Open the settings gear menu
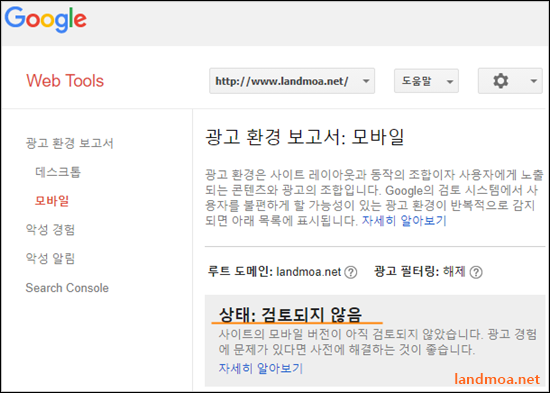This screenshot has height=393, width=550. tap(510, 81)
